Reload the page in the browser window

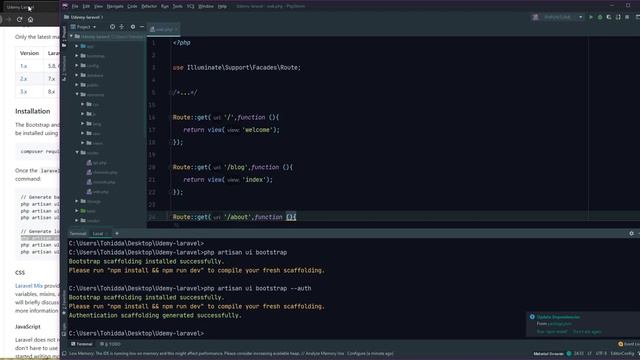pos(19,19)
